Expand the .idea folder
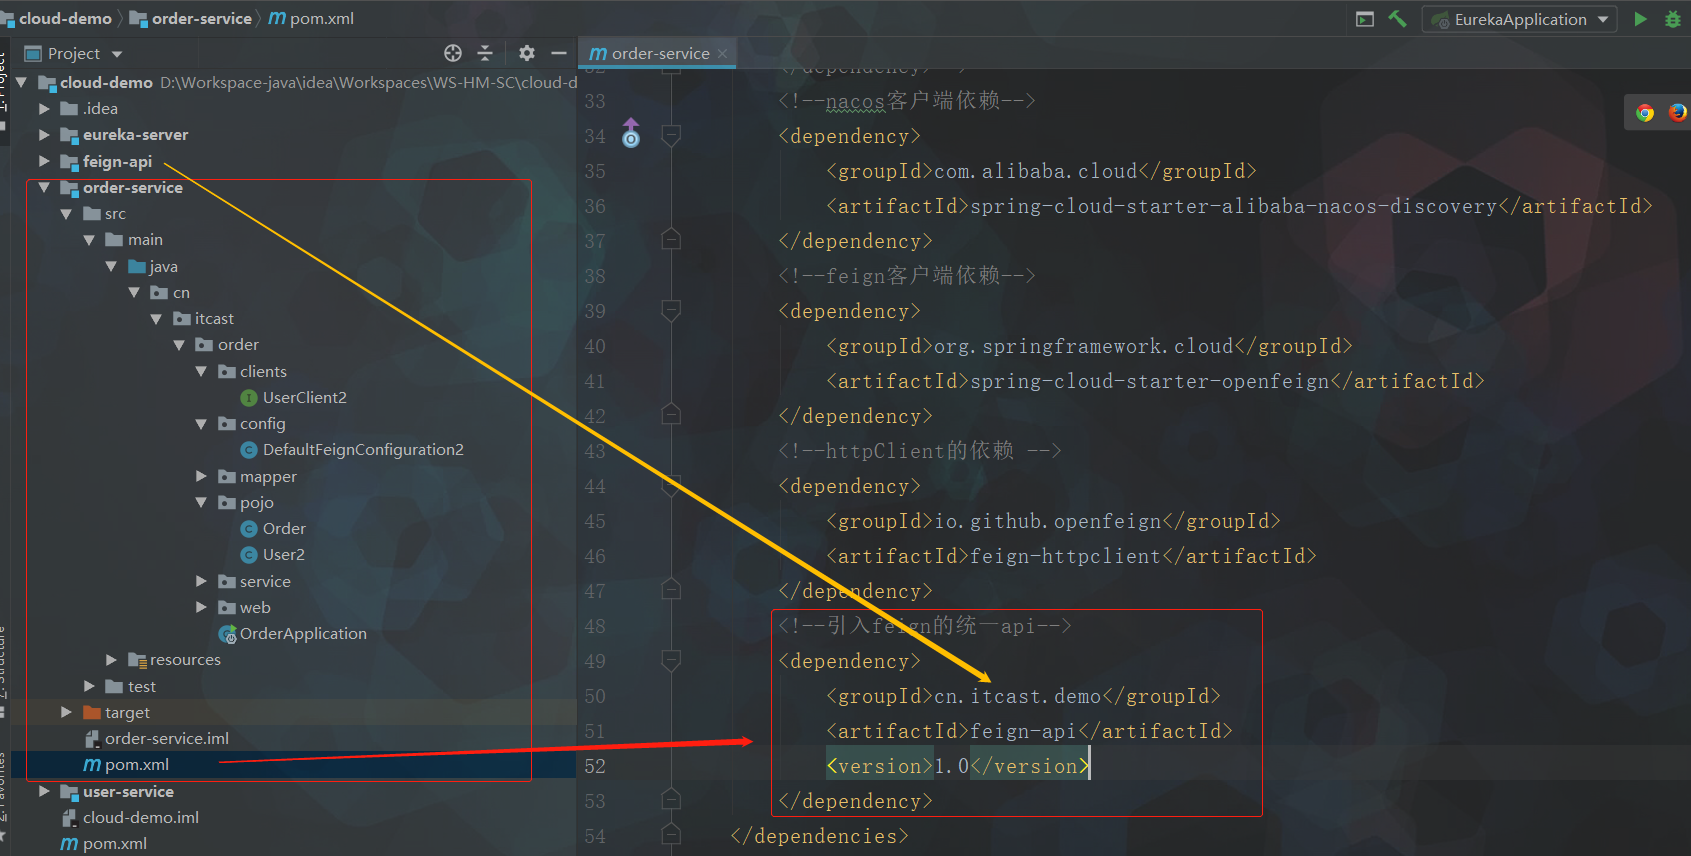 (x=44, y=108)
